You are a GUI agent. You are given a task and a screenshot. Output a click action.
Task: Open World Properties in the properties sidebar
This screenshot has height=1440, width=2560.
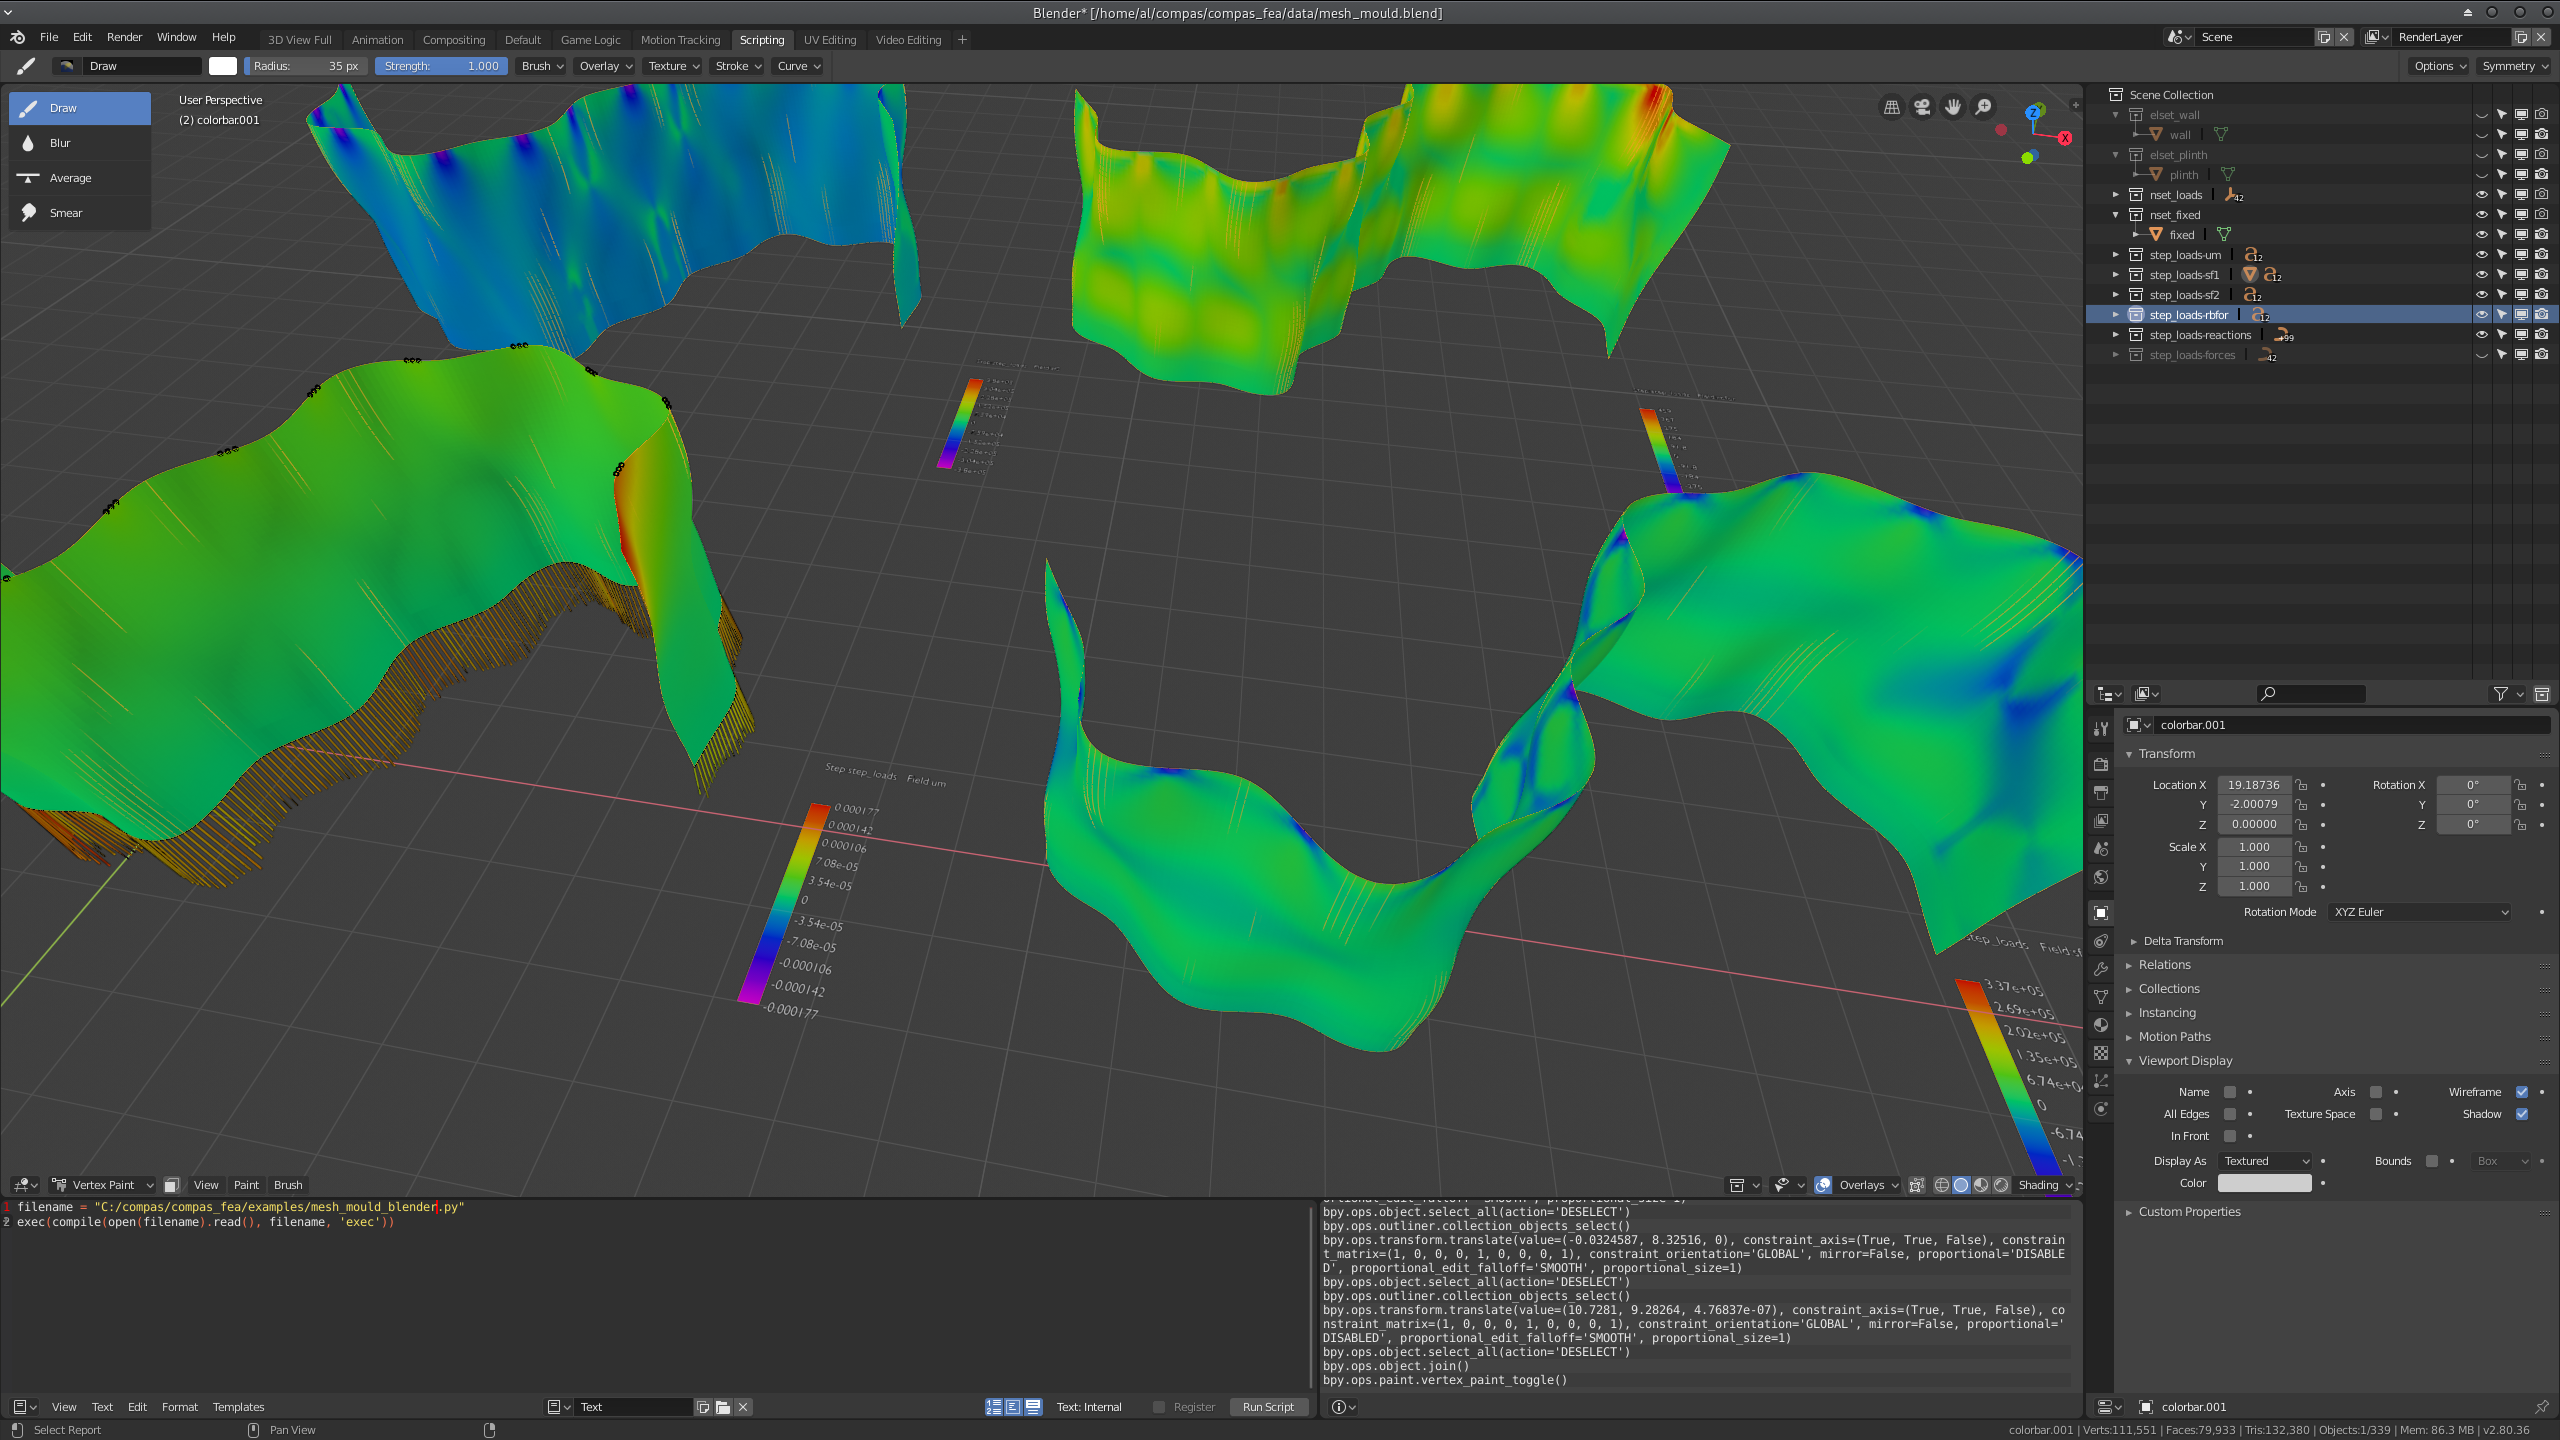(2101, 877)
